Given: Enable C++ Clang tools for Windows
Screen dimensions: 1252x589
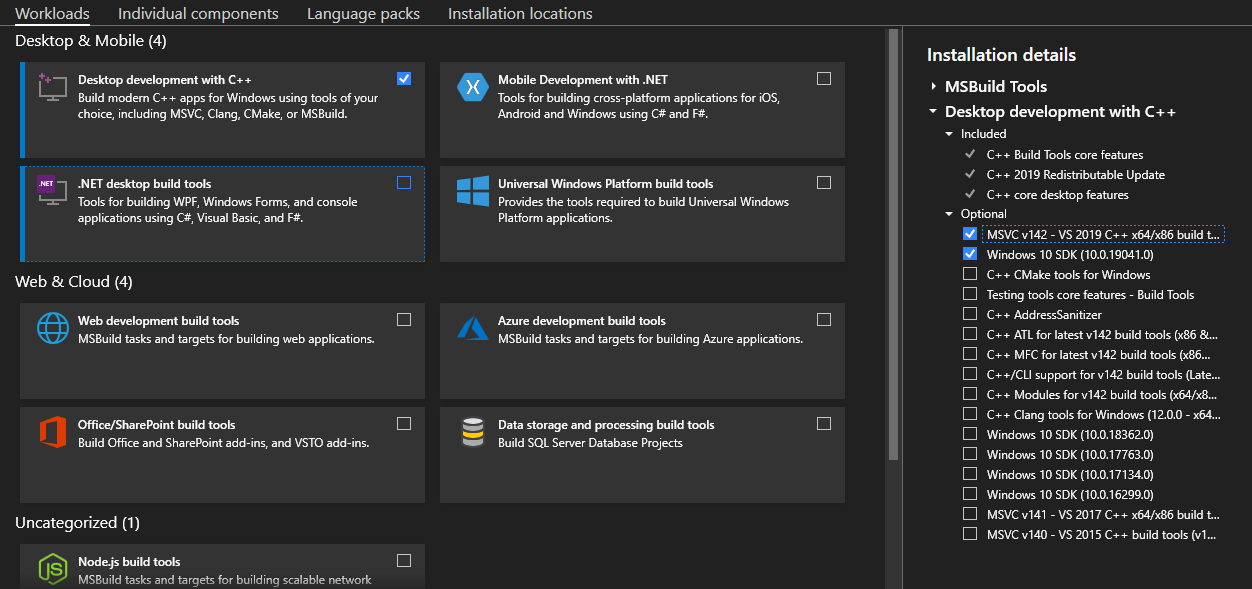Looking at the screenshot, I should click(970, 414).
